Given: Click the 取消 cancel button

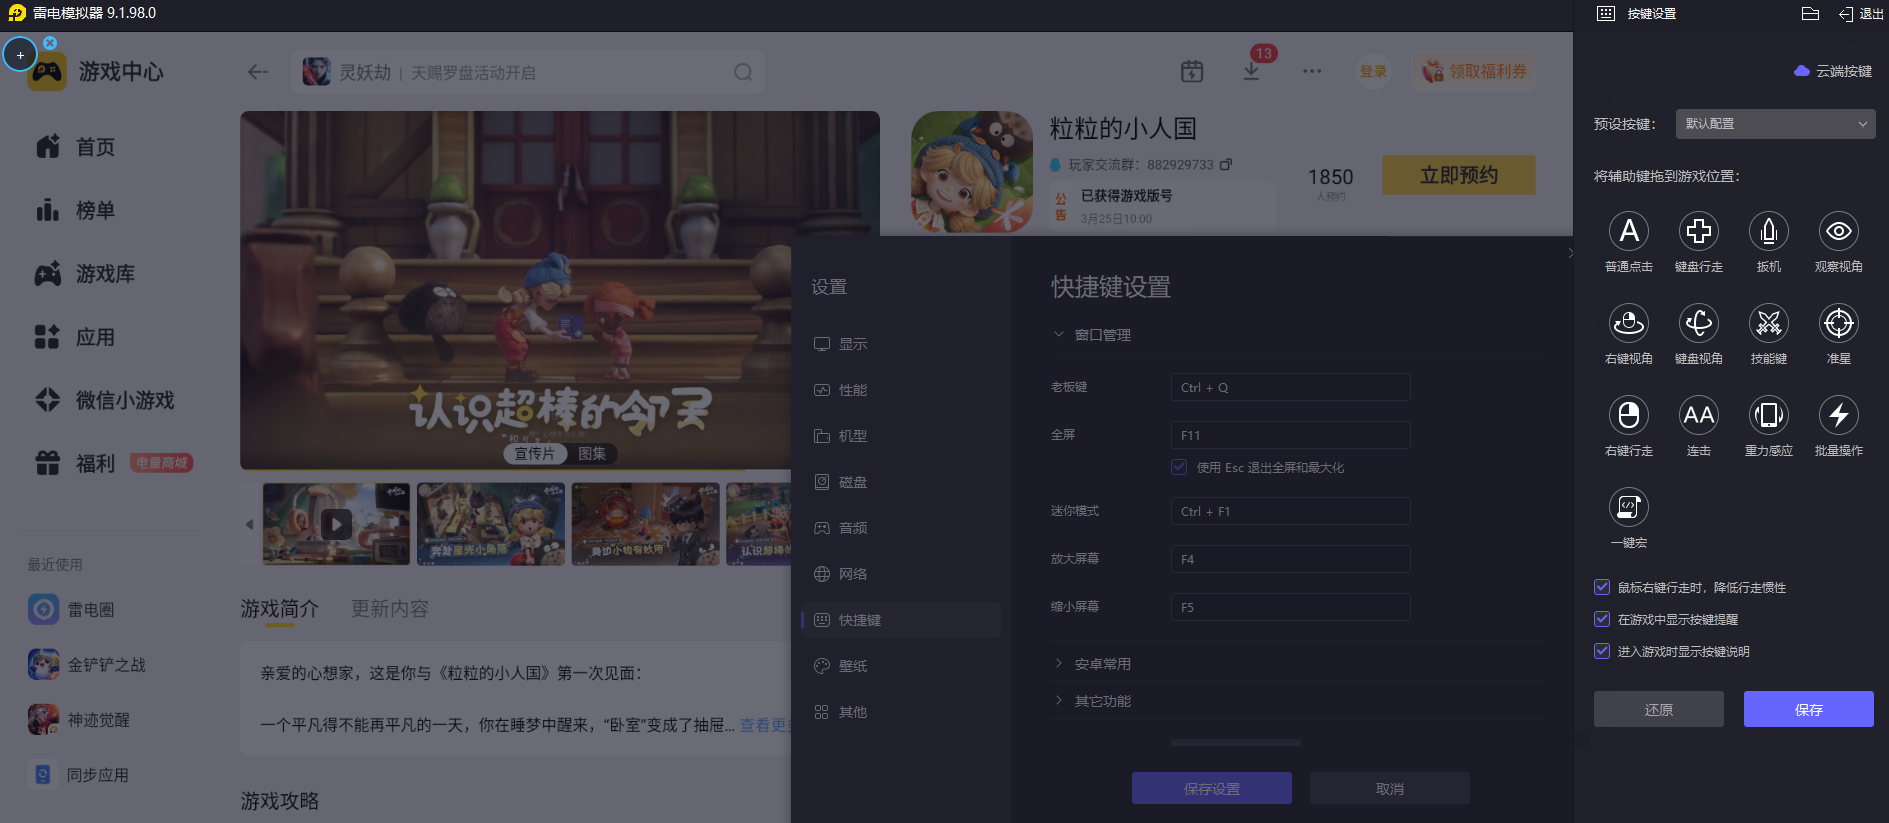Looking at the screenshot, I should click(1389, 788).
